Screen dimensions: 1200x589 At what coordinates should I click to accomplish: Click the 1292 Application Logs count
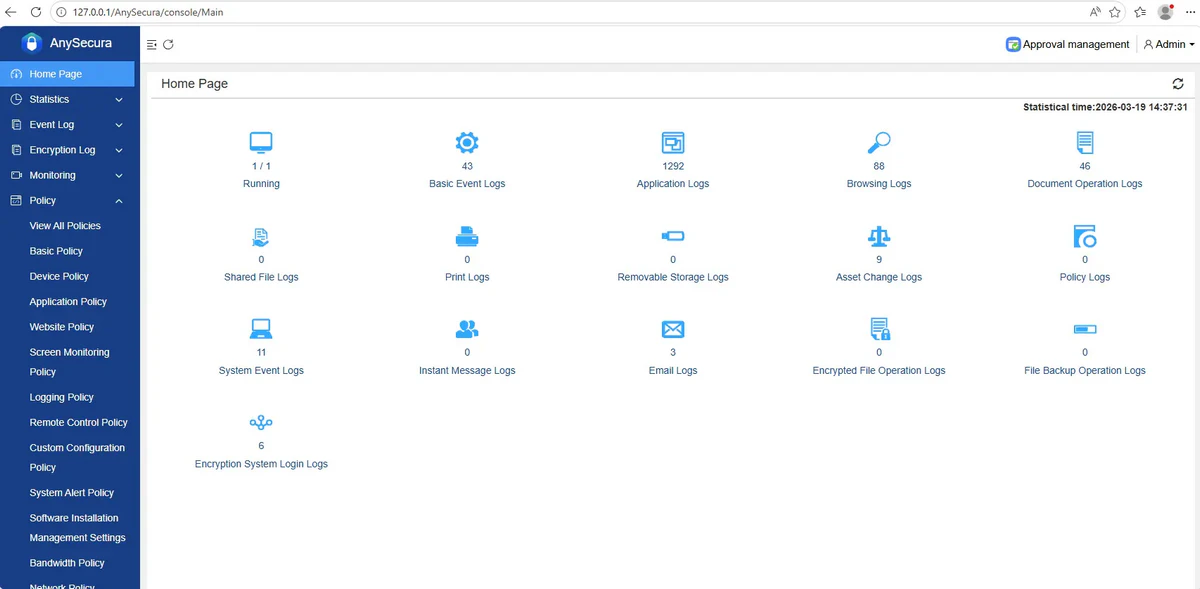(673, 166)
